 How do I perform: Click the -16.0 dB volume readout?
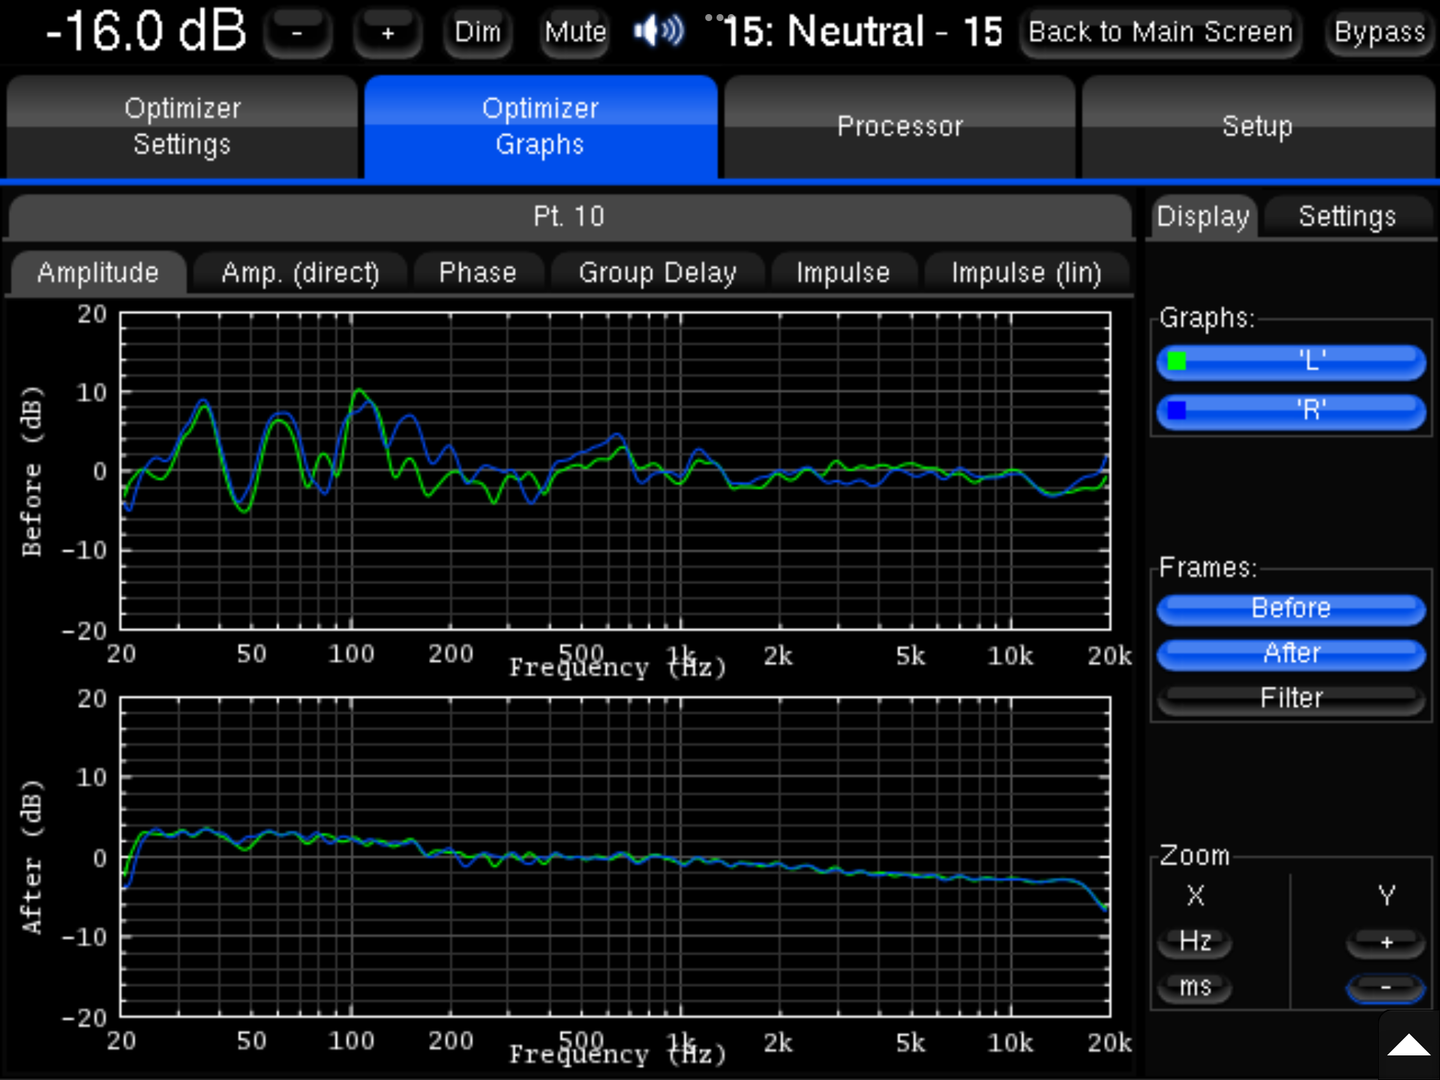point(146,31)
